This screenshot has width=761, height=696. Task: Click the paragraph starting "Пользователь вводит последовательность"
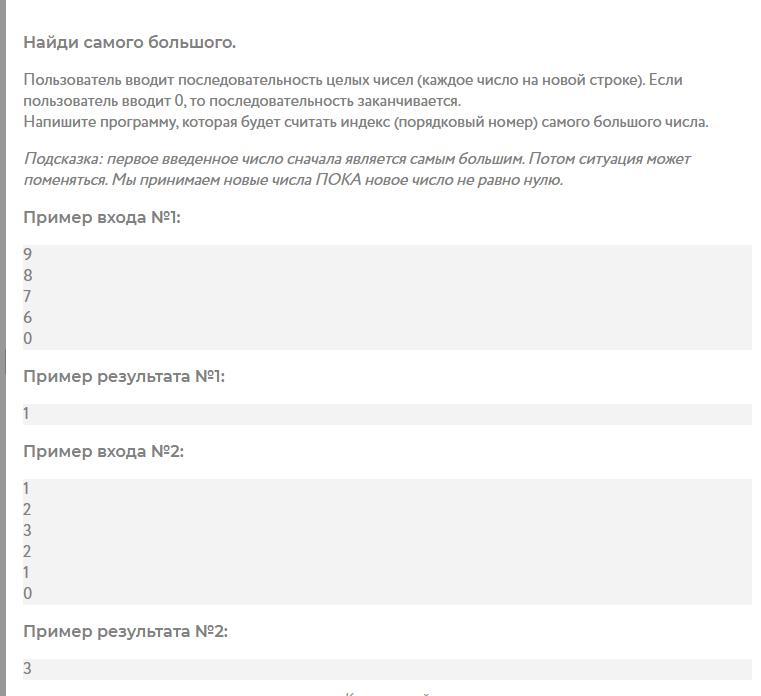coord(353,90)
